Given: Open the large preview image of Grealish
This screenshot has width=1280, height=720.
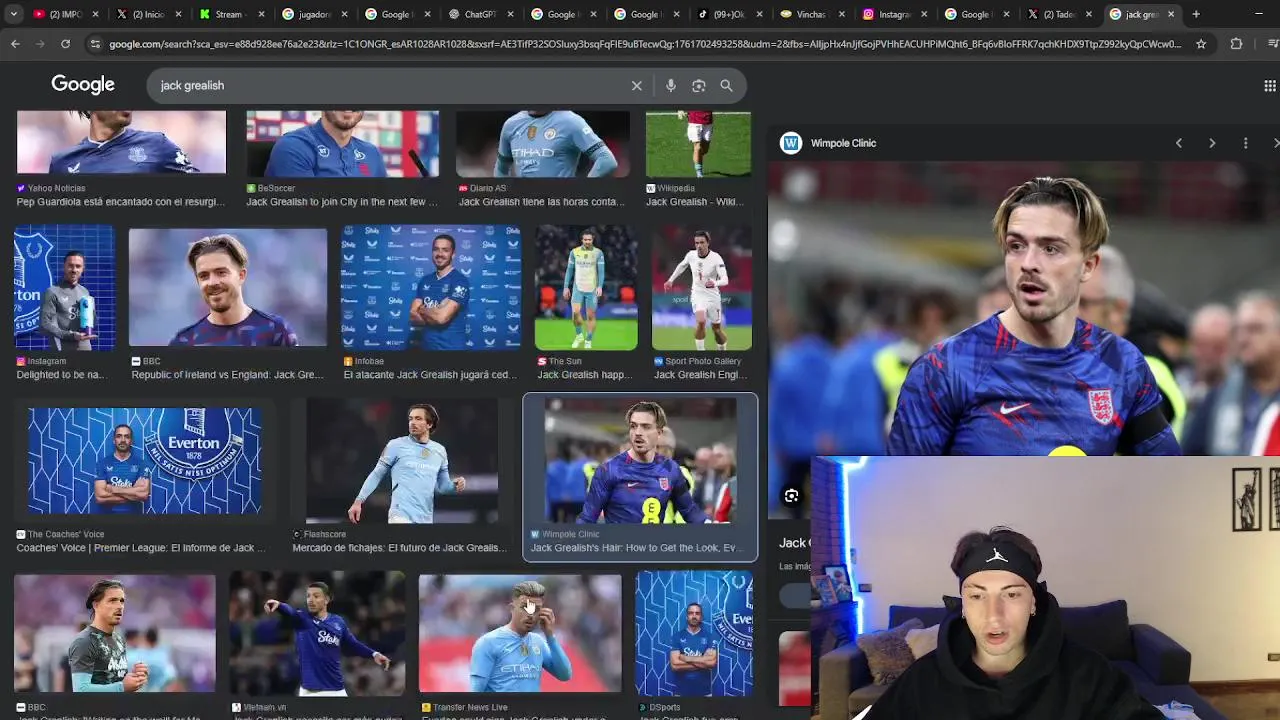Looking at the screenshot, I should pyautogui.click(x=1024, y=308).
